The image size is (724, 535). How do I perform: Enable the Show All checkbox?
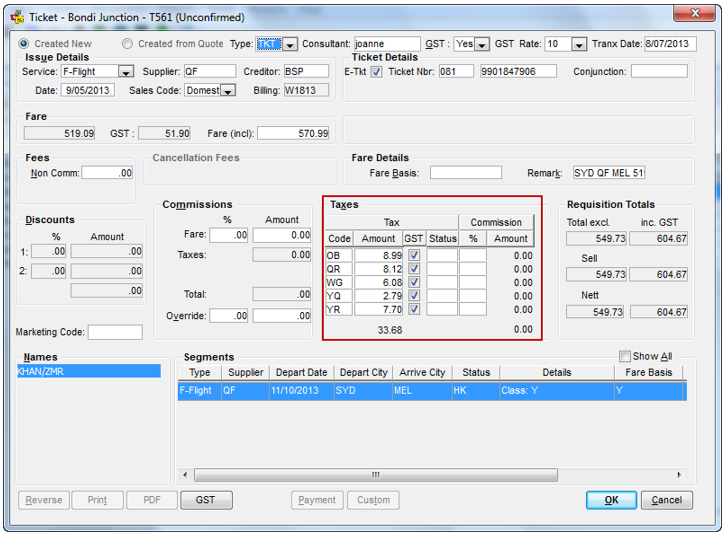[x=625, y=357]
